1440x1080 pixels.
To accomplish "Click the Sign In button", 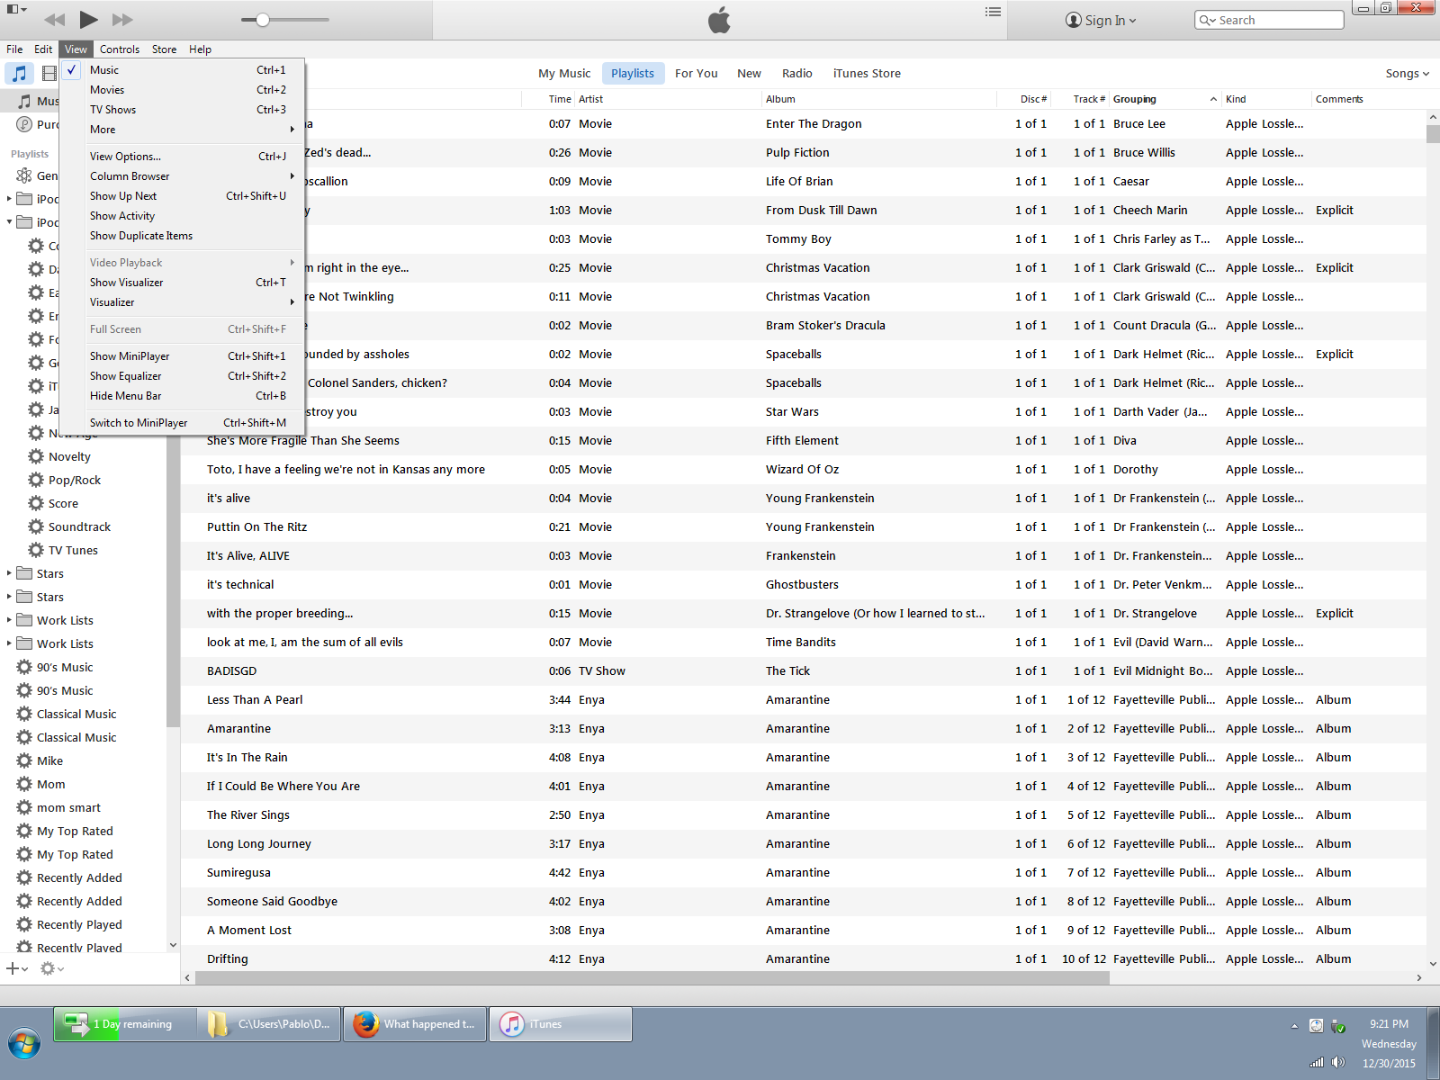I will coord(1100,20).
